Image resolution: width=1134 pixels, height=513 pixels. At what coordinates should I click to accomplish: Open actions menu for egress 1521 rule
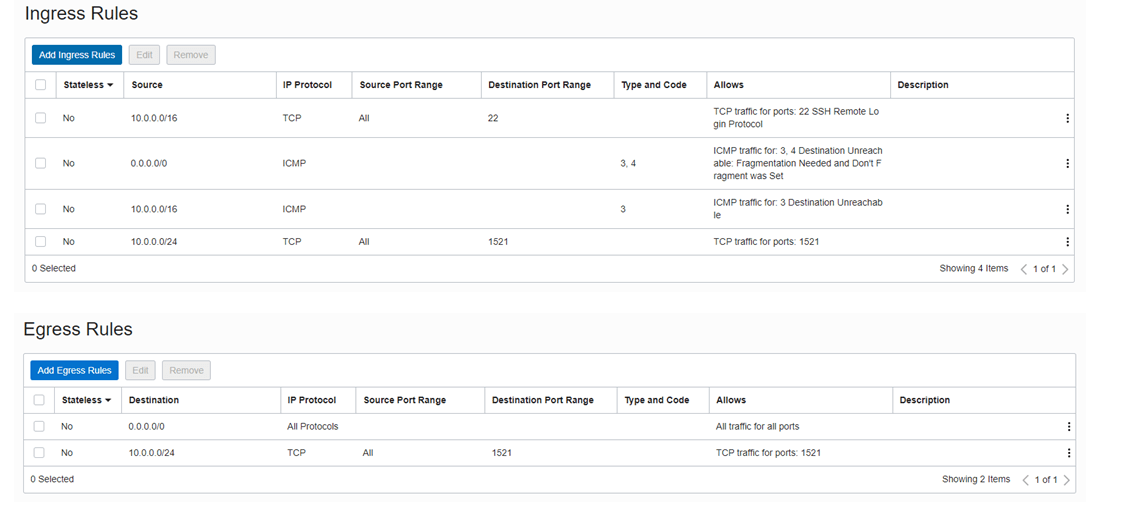1068,453
